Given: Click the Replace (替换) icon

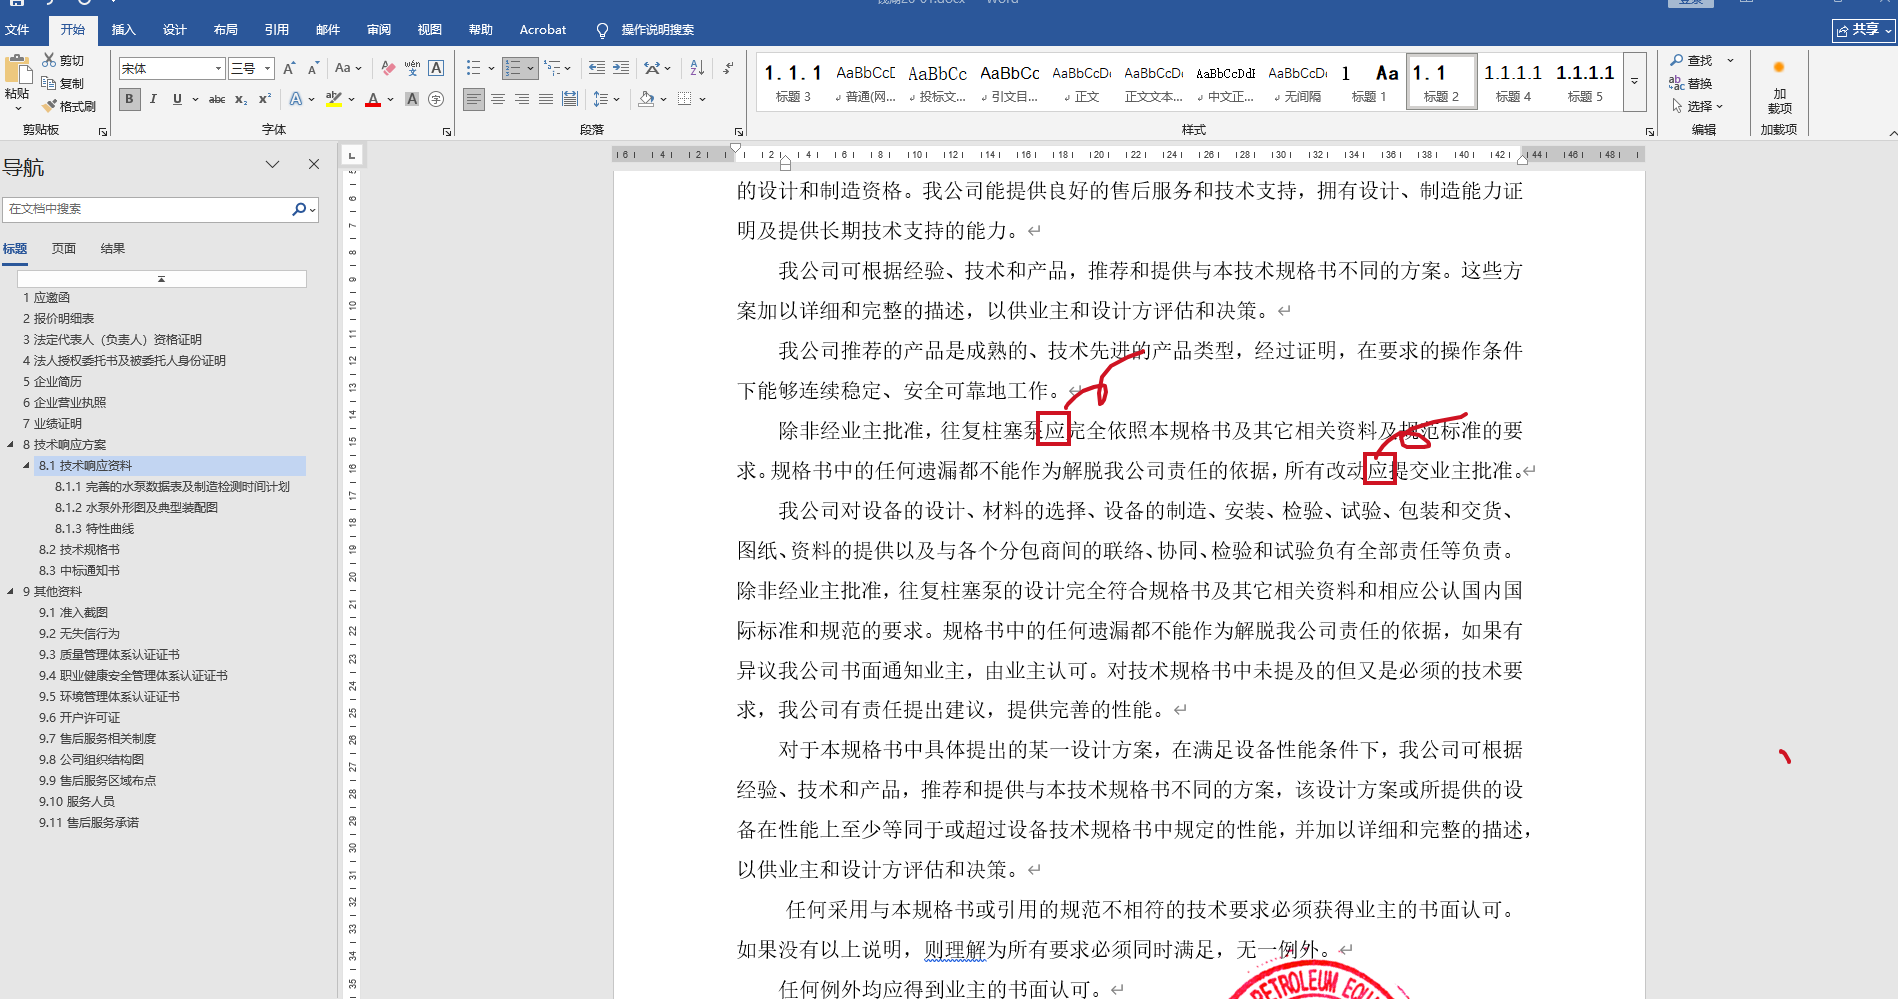Looking at the screenshot, I should point(1676,83).
